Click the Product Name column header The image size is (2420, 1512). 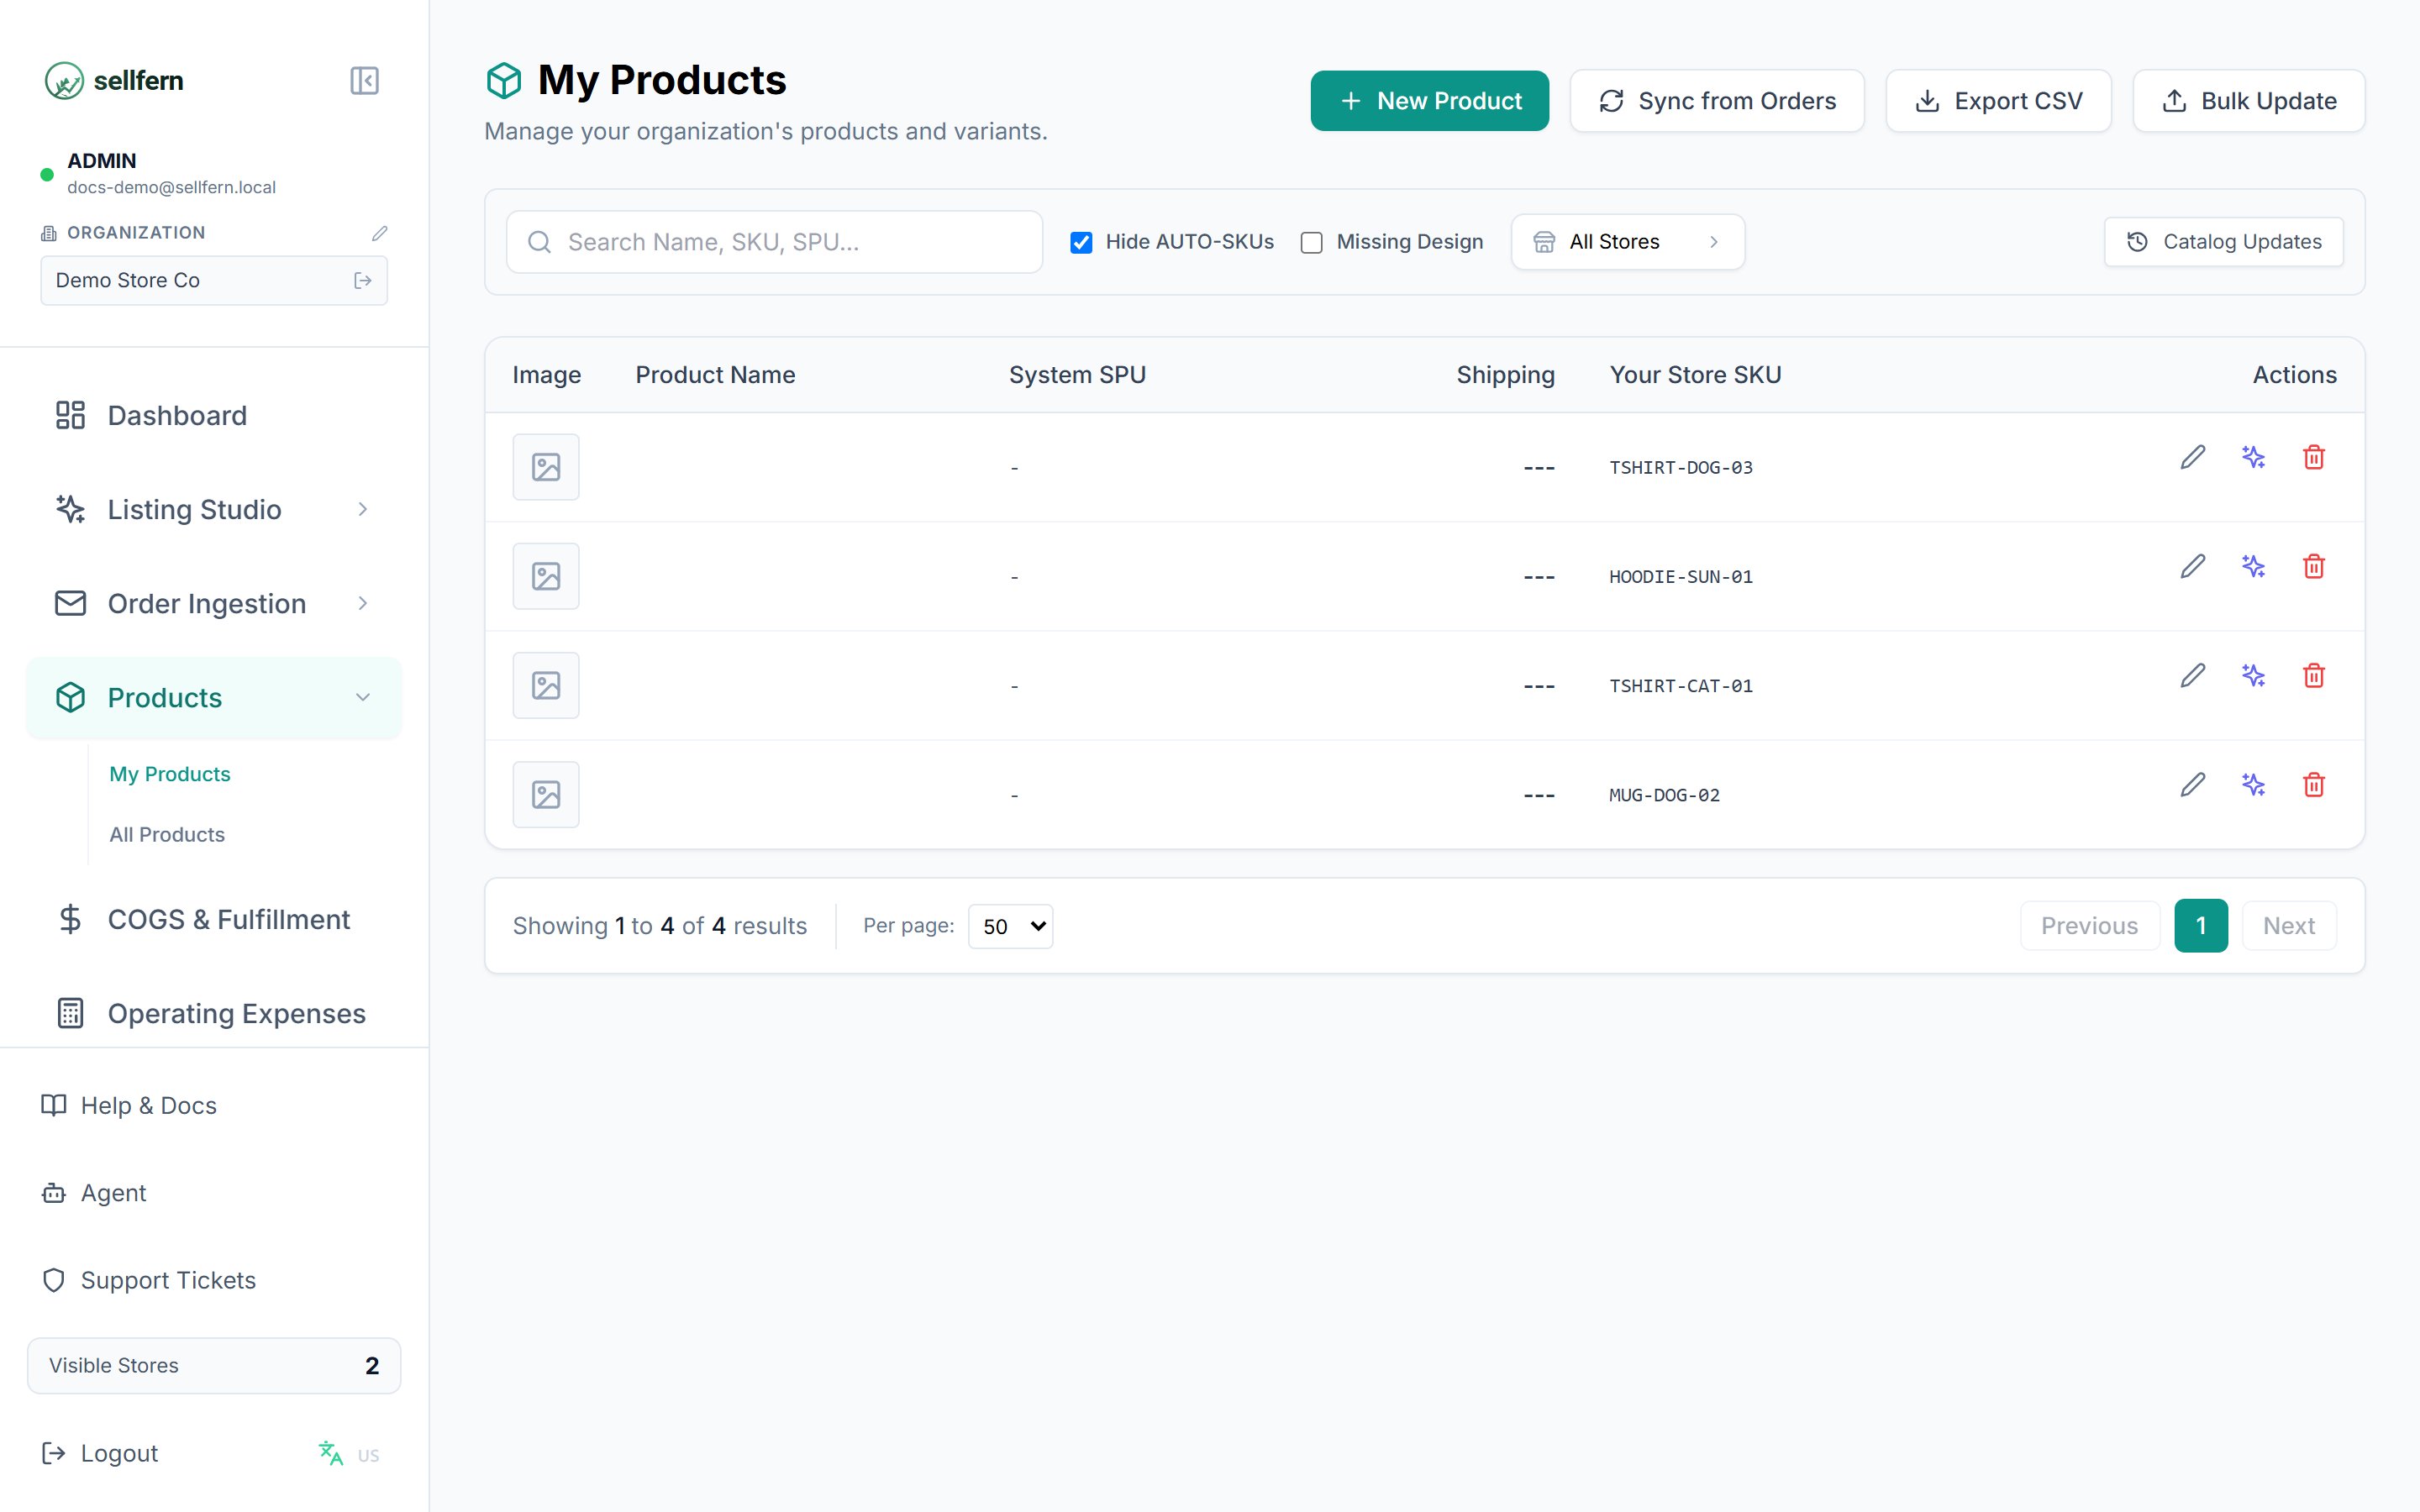point(715,375)
